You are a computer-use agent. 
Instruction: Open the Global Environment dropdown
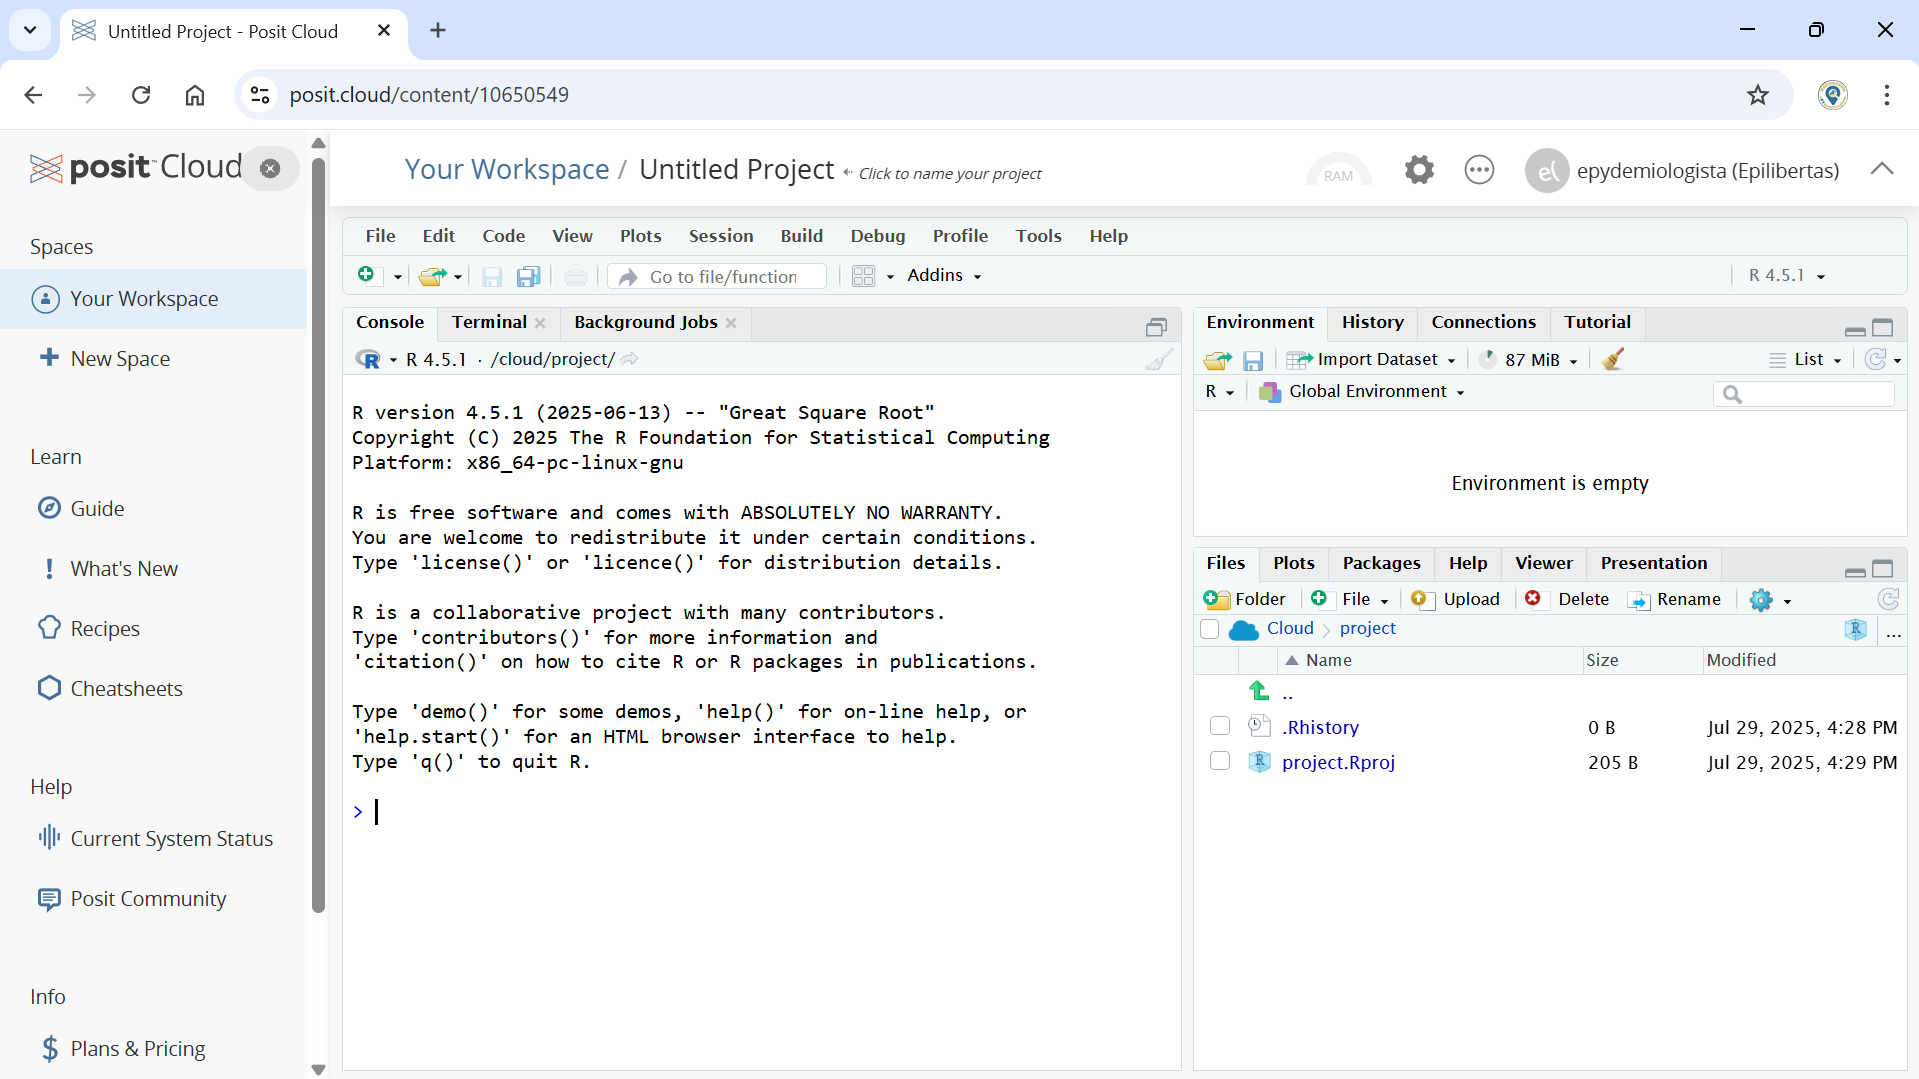pyautogui.click(x=1366, y=392)
